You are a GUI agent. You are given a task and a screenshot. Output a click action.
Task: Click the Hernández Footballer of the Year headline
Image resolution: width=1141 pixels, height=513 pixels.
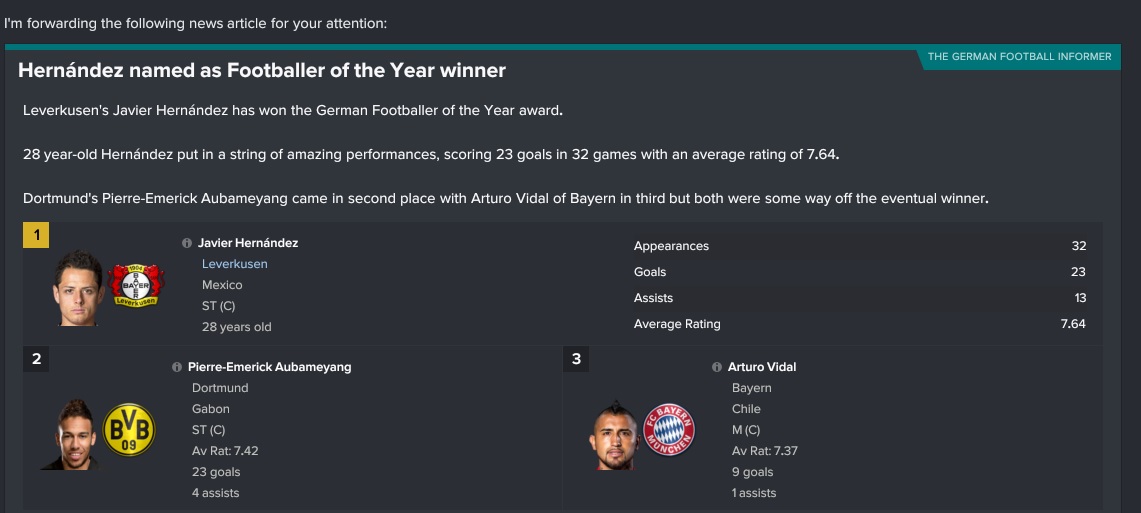click(x=261, y=71)
